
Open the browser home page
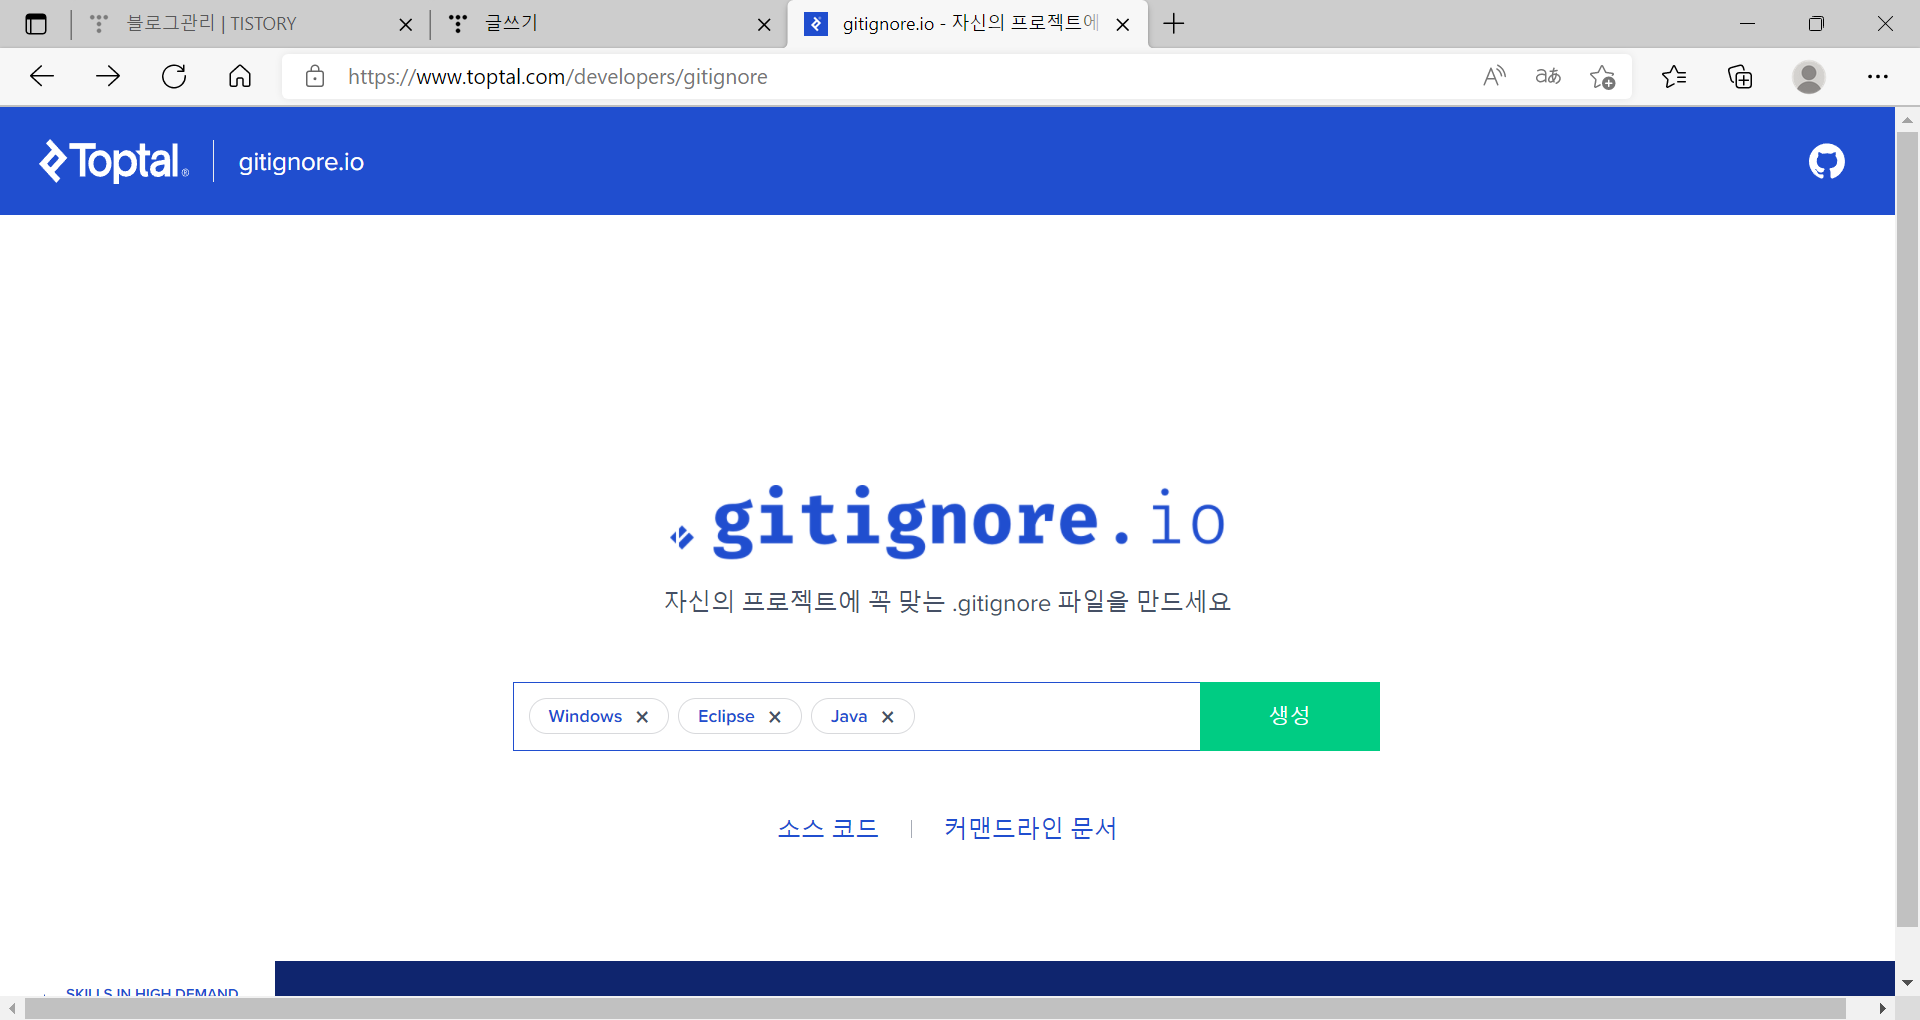240,76
